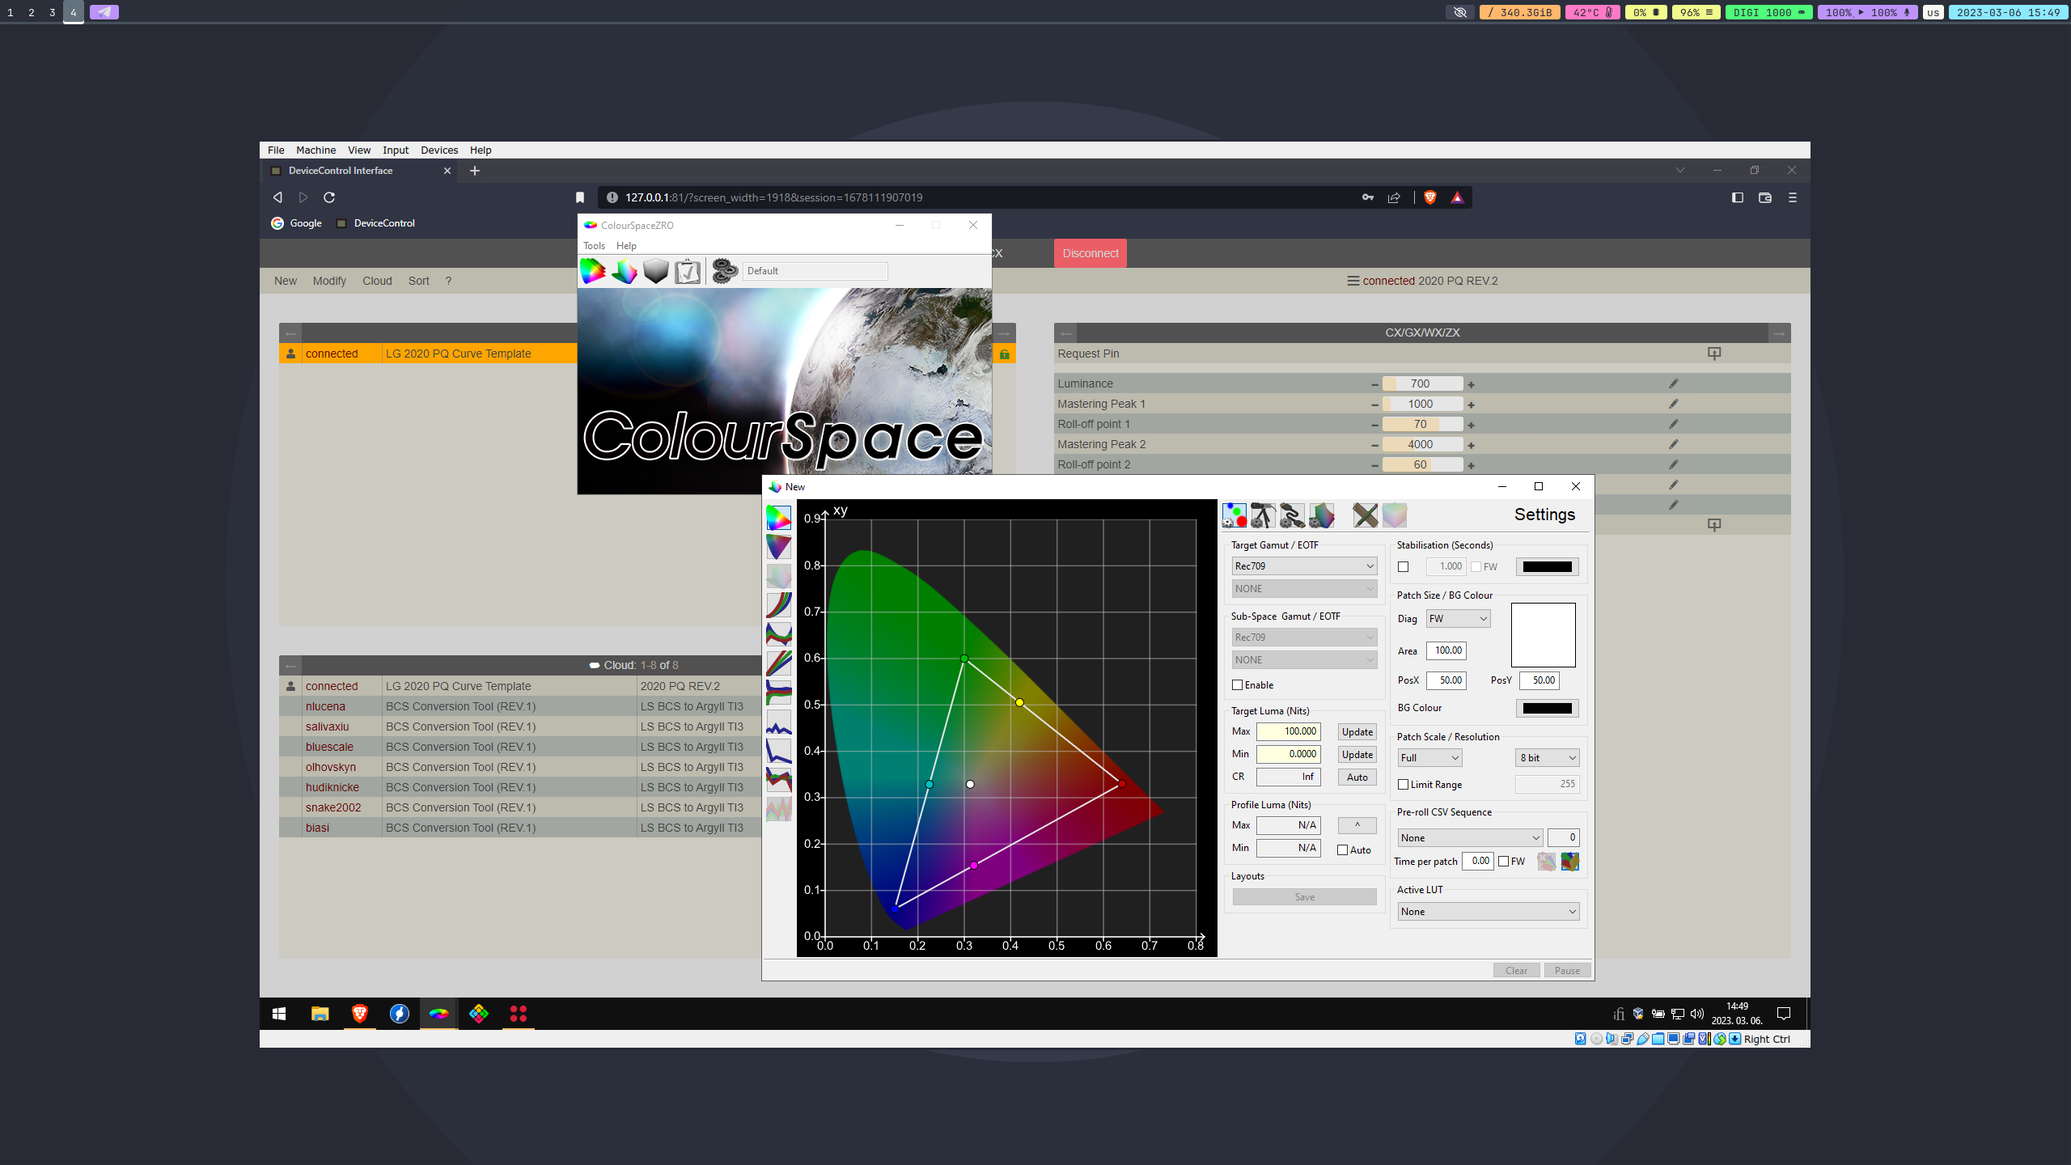
Task: Click the Request Pin upload icon
Action: [x=1714, y=353]
